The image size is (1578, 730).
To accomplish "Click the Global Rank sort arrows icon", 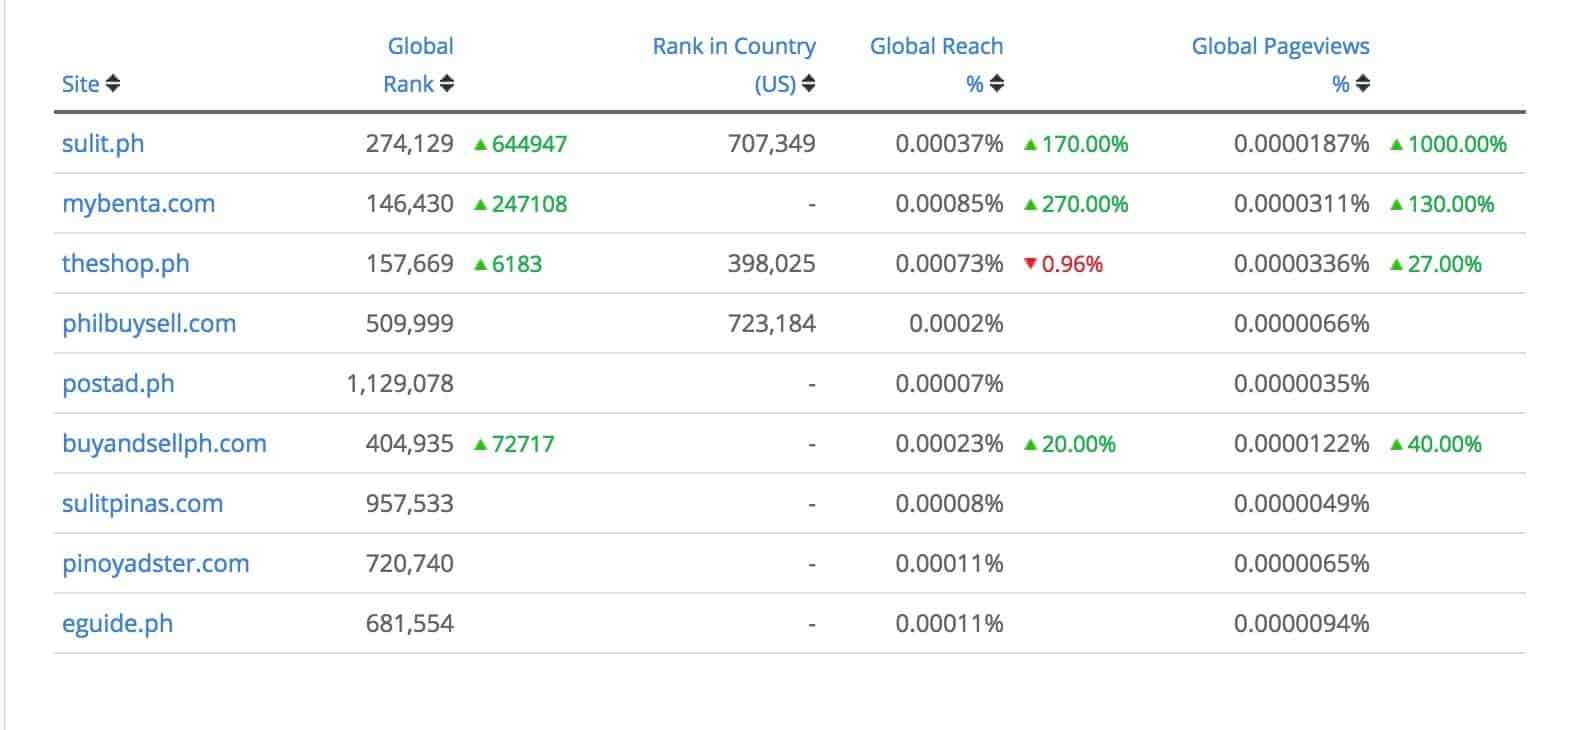I will click(447, 84).
